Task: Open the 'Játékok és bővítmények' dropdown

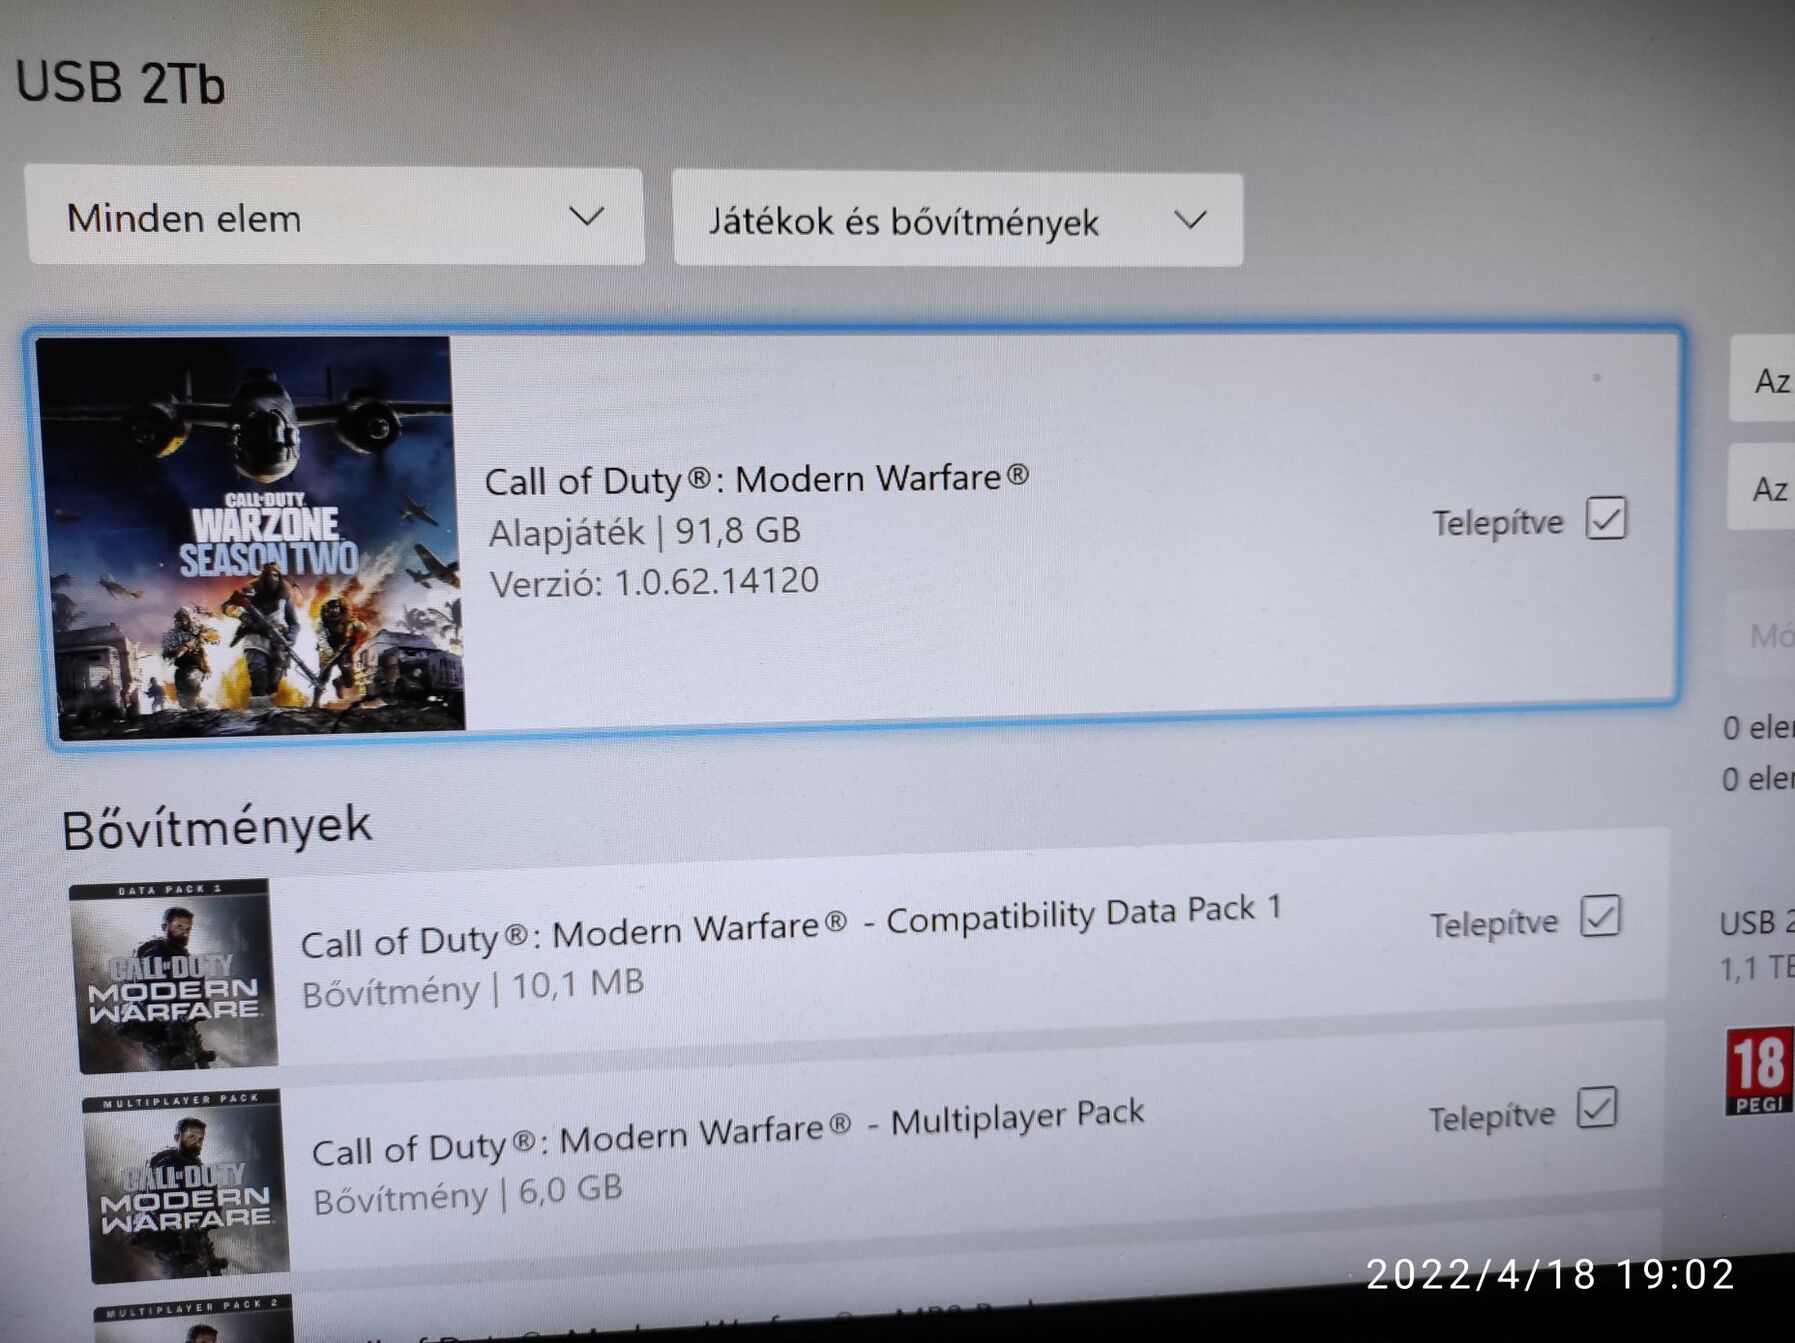Action: click(958, 220)
